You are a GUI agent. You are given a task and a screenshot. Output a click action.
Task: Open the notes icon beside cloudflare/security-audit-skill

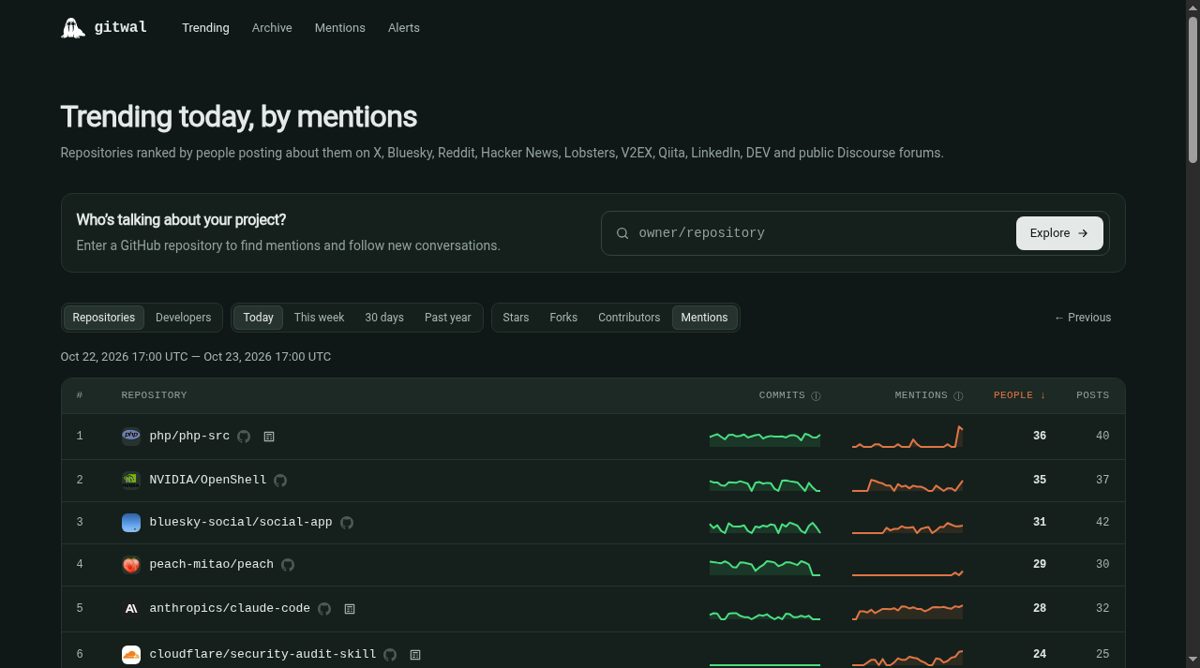tap(415, 654)
